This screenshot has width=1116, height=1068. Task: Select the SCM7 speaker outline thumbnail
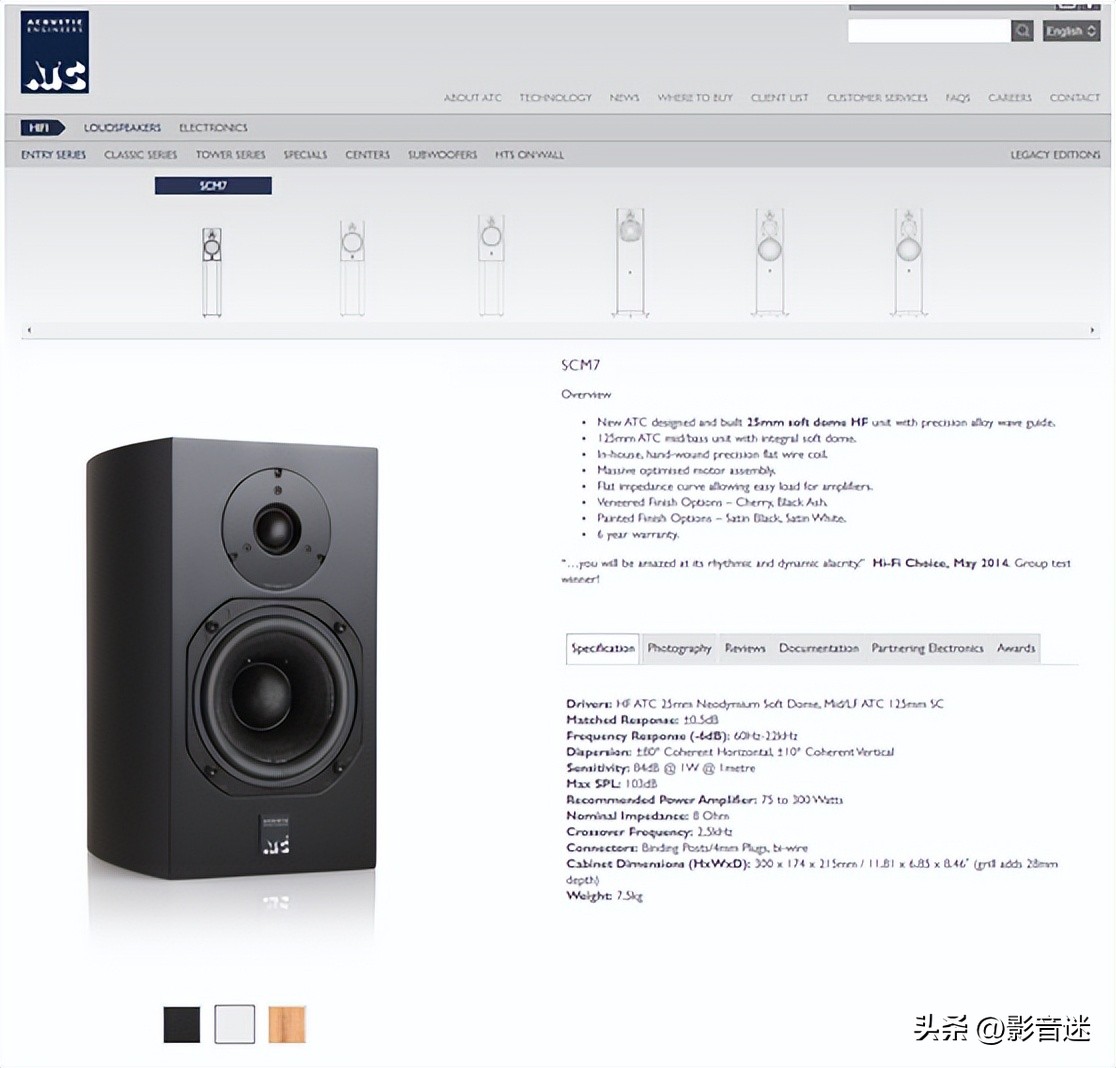click(x=211, y=271)
